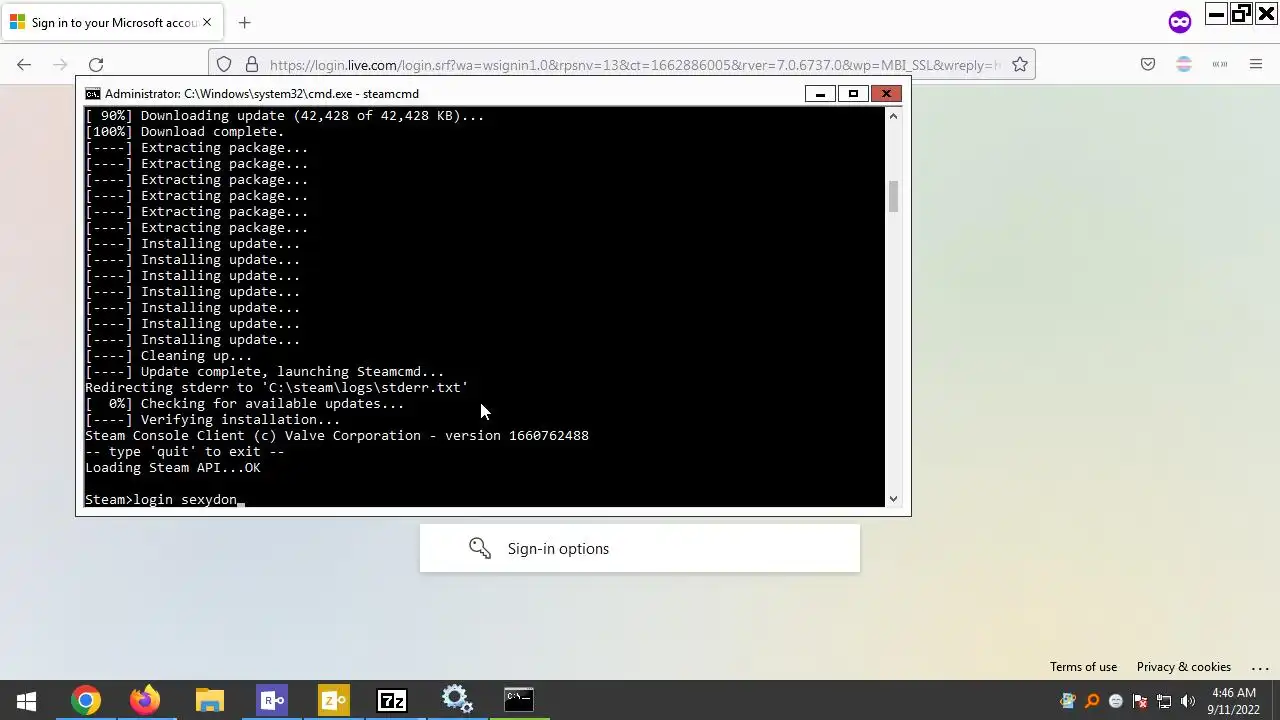Click the round grey face tray icon

[1116, 701]
